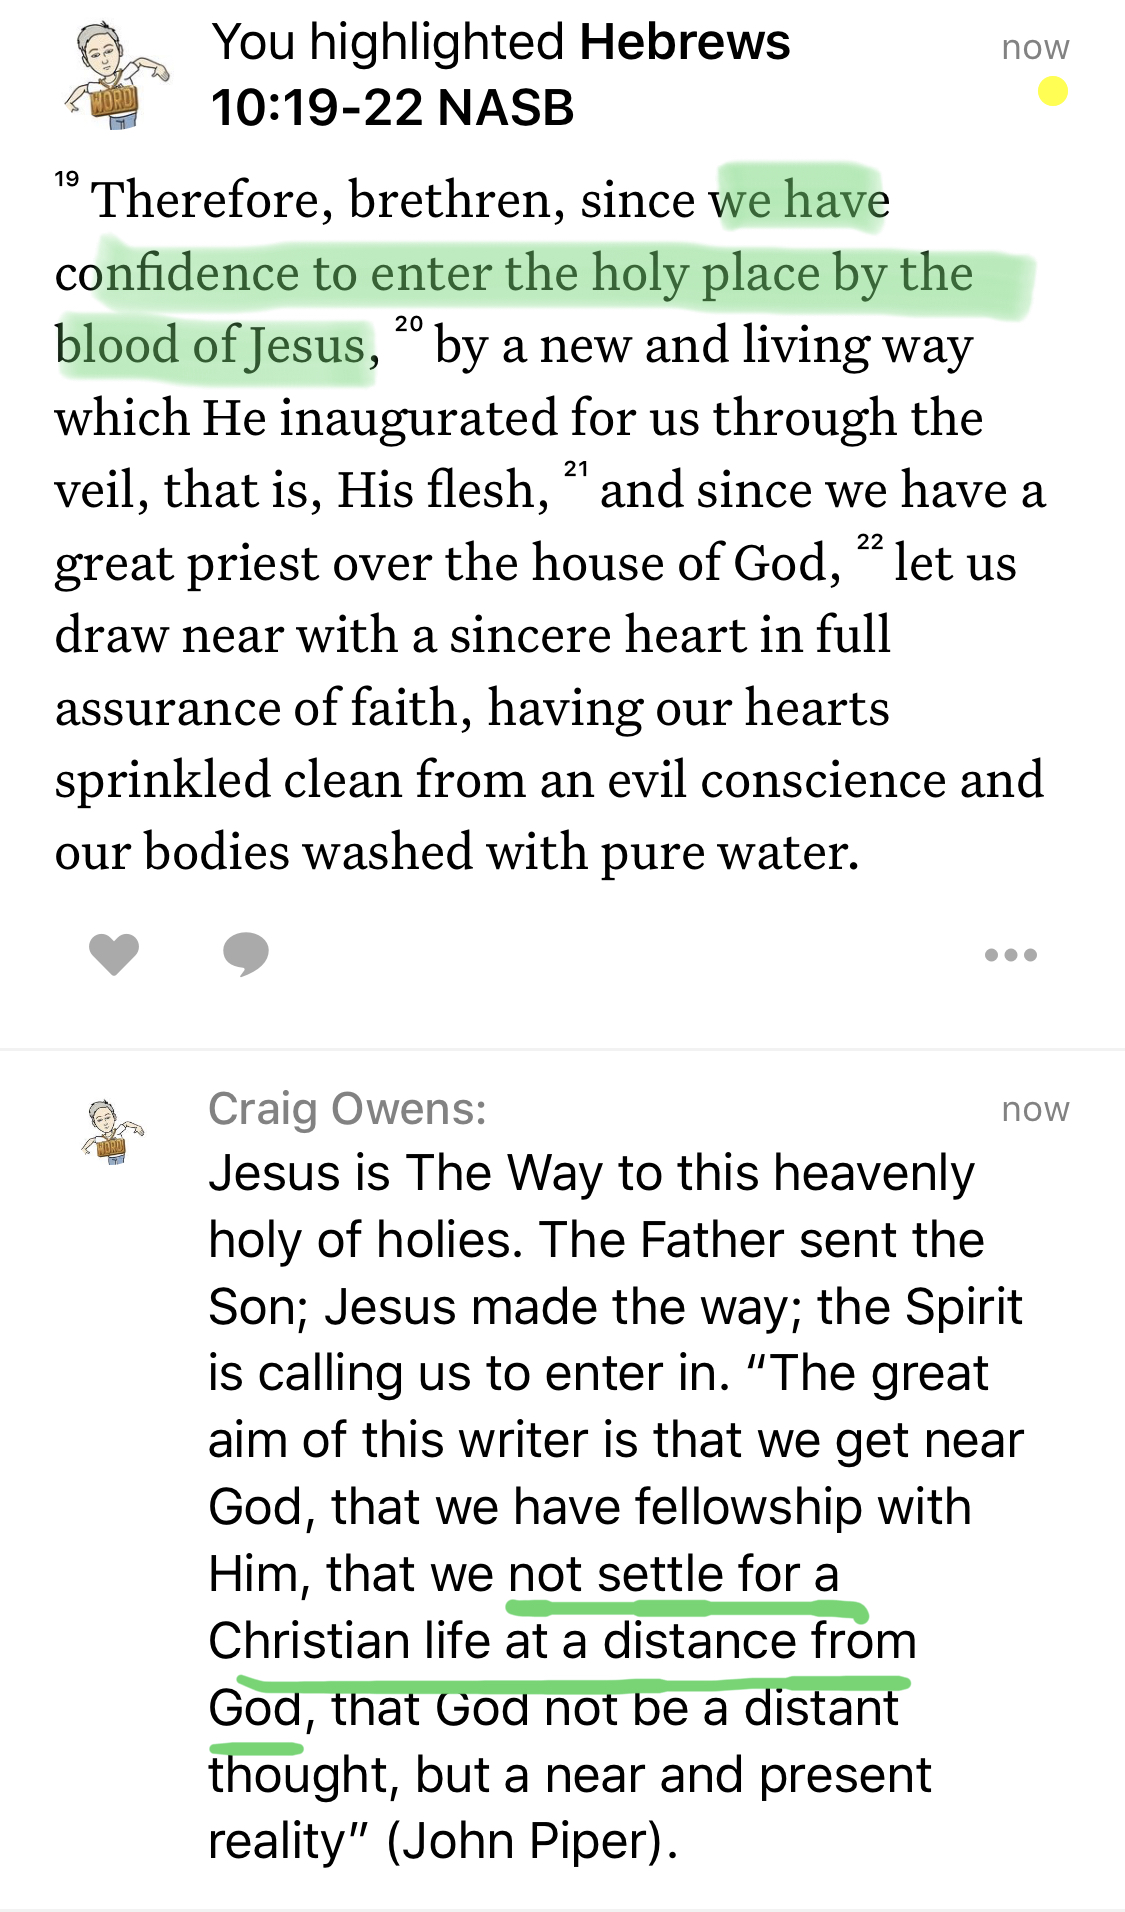Tap the green highlighted "blood of Jesus" text
This screenshot has height=1912, width=1125.
click(x=210, y=346)
